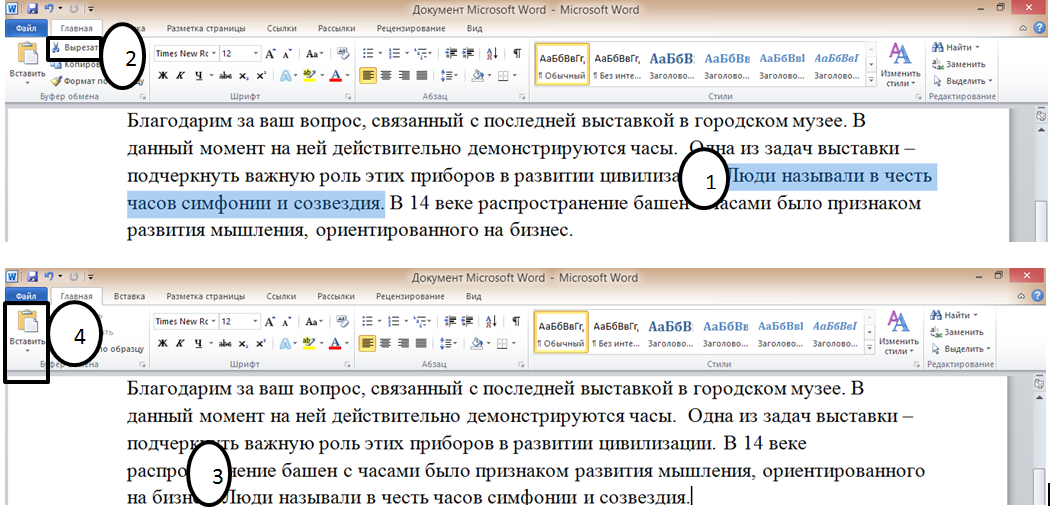Grow font size in the upper window ribbon
Screen dimensions: 1052x524
pyautogui.click(x=270, y=54)
